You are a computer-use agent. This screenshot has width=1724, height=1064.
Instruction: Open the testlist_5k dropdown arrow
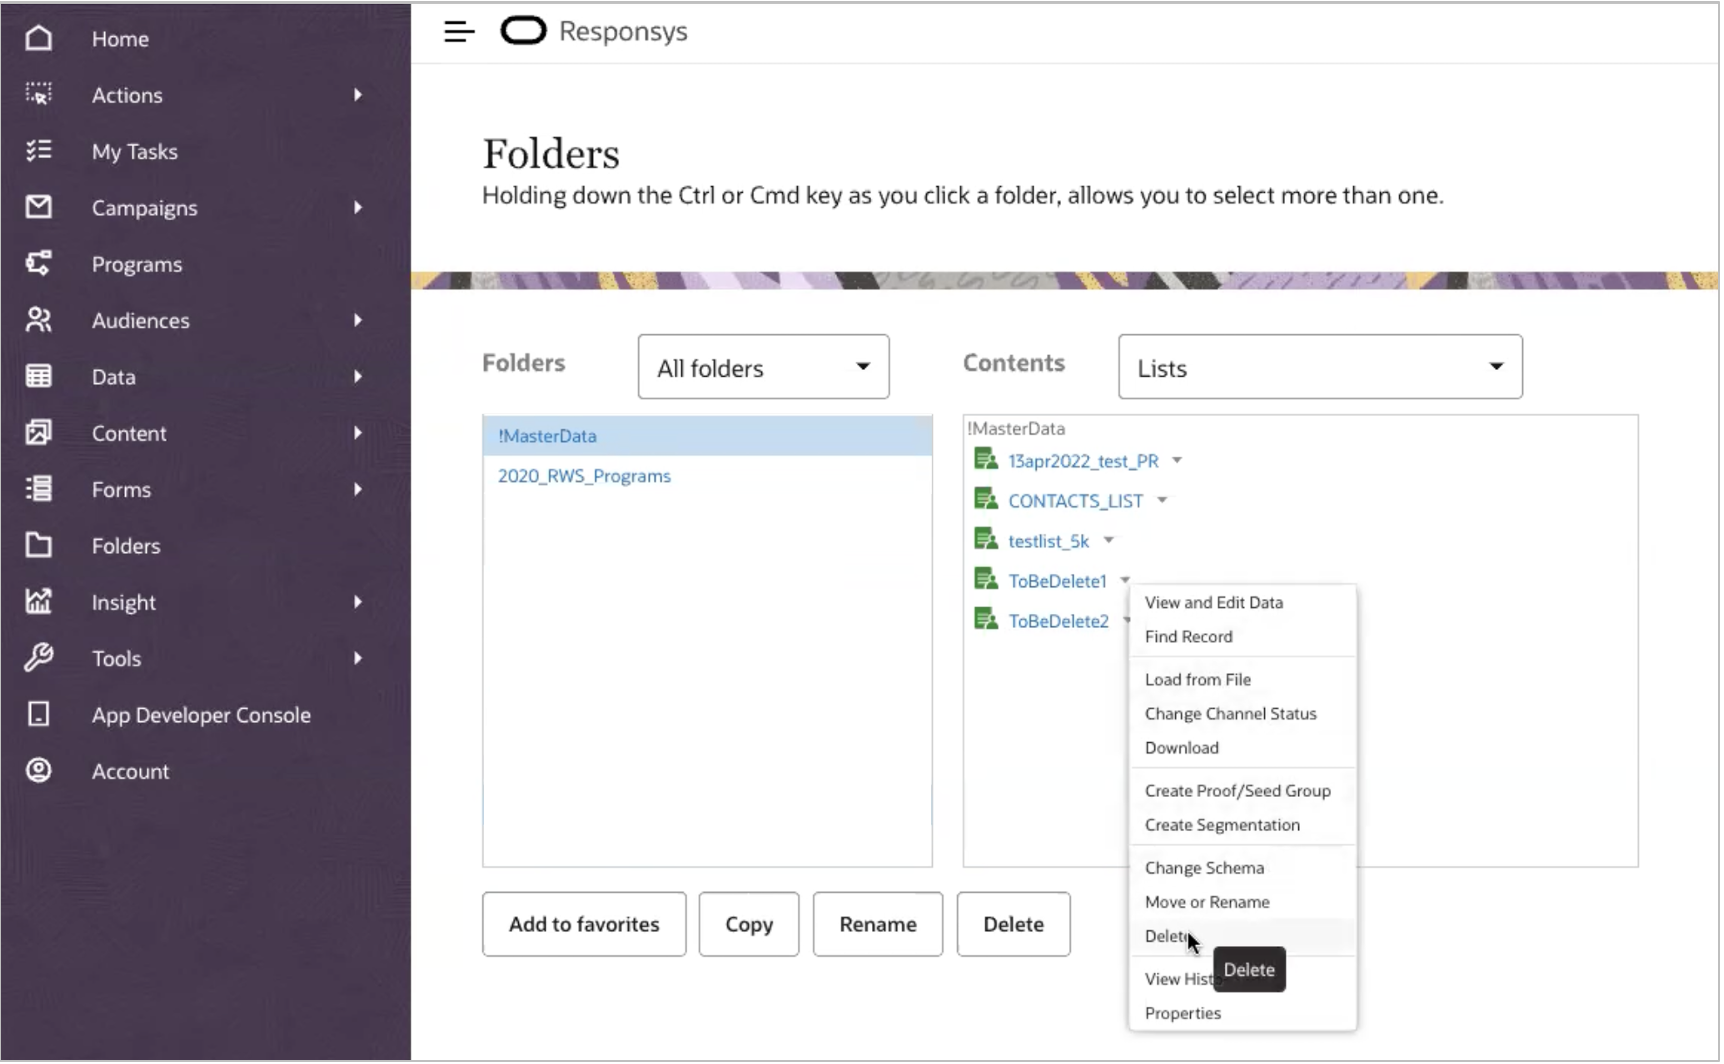(1108, 541)
